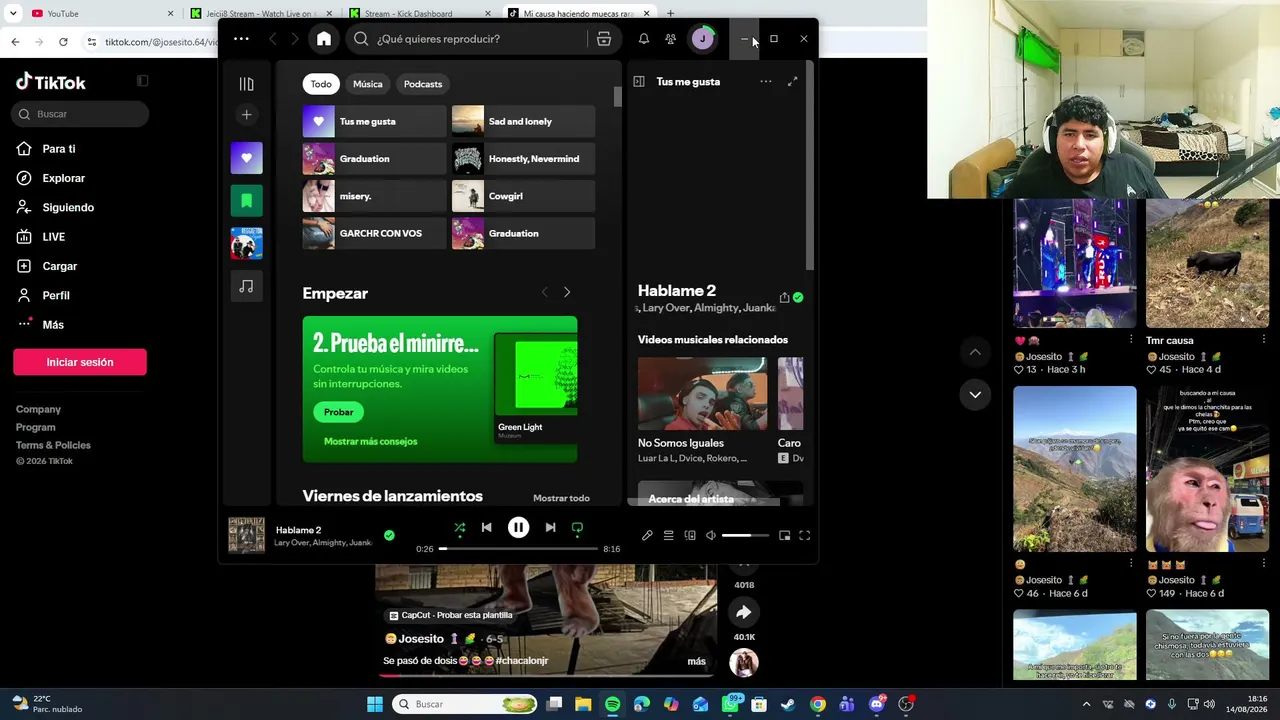Toggle shuffle in the Spotify player

[x=459, y=527]
